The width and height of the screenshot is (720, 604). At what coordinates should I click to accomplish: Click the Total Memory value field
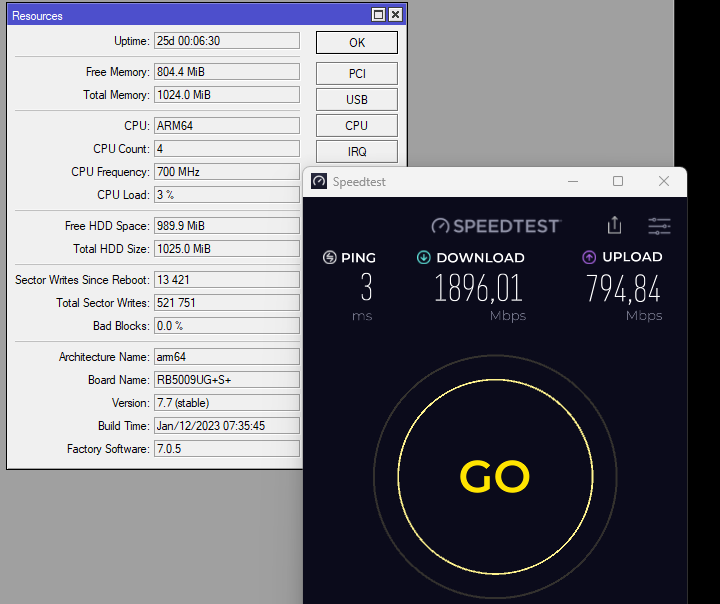tap(227, 95)
